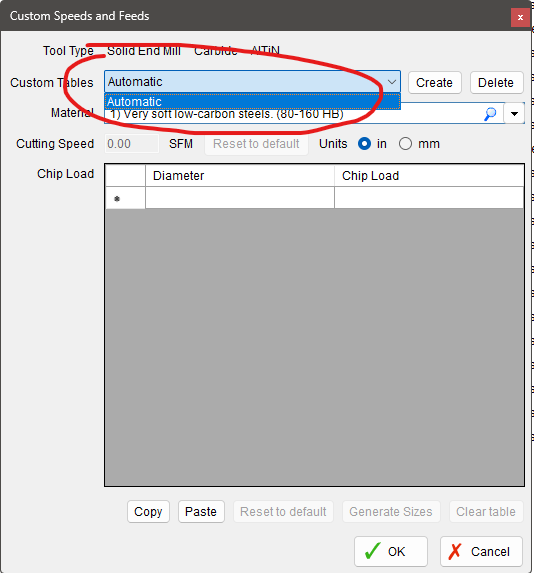Screen dimensions: 534x573
Task: Click the empty Chip Load cell
Action: 429,198
